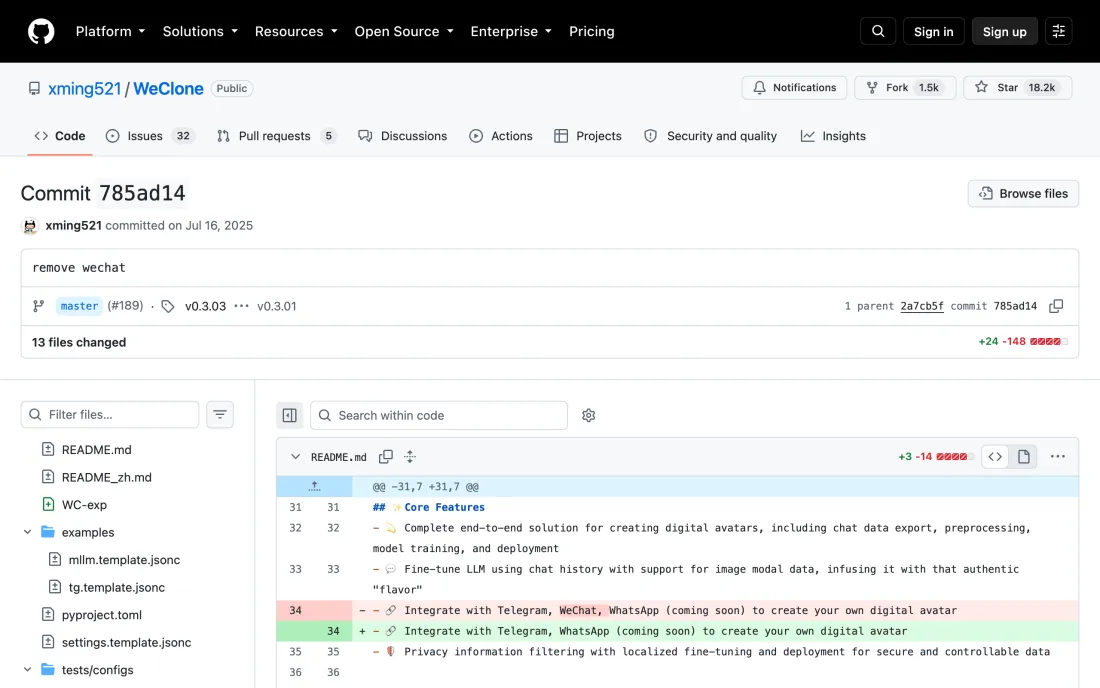Open the search magnifier in header
This screenshot has height=688, width=1100.
[x=878, y=32]
